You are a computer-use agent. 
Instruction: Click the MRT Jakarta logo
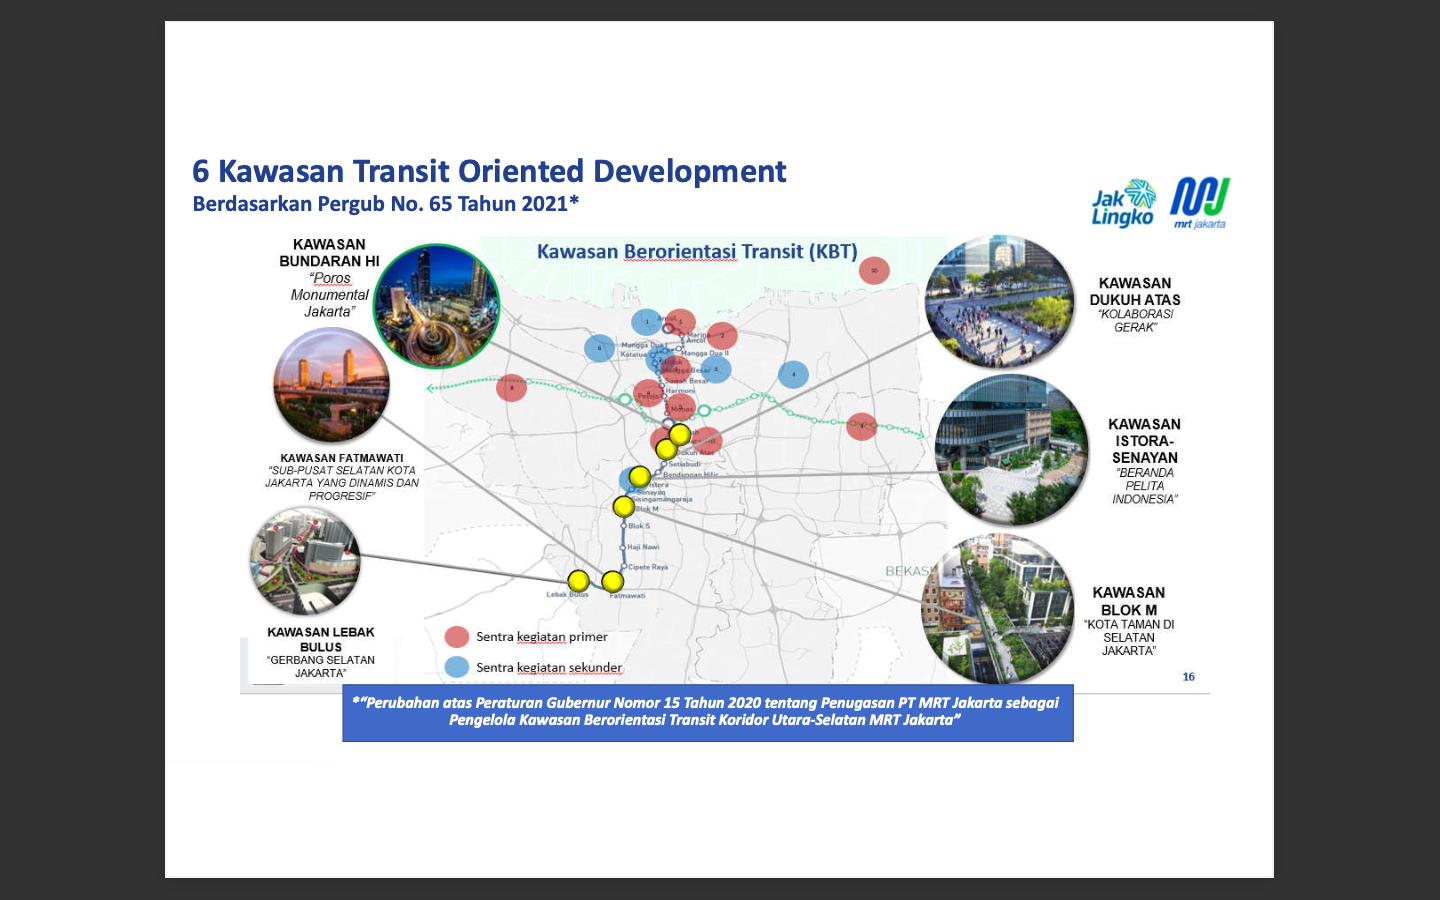click(x=1200, y=202)
